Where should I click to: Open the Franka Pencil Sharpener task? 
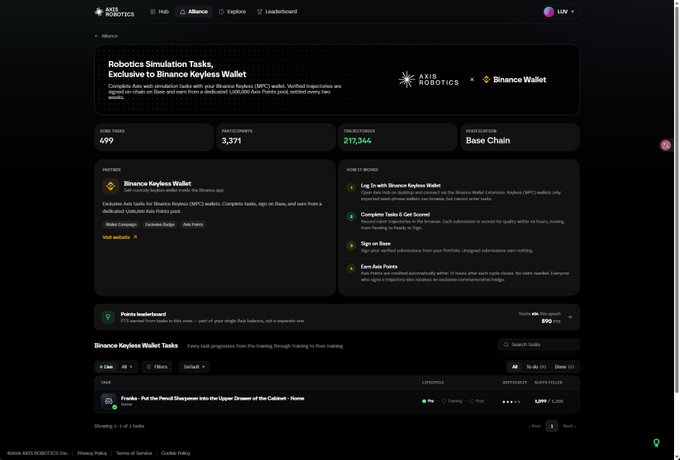pyautogui.click(x=212, y=398)
